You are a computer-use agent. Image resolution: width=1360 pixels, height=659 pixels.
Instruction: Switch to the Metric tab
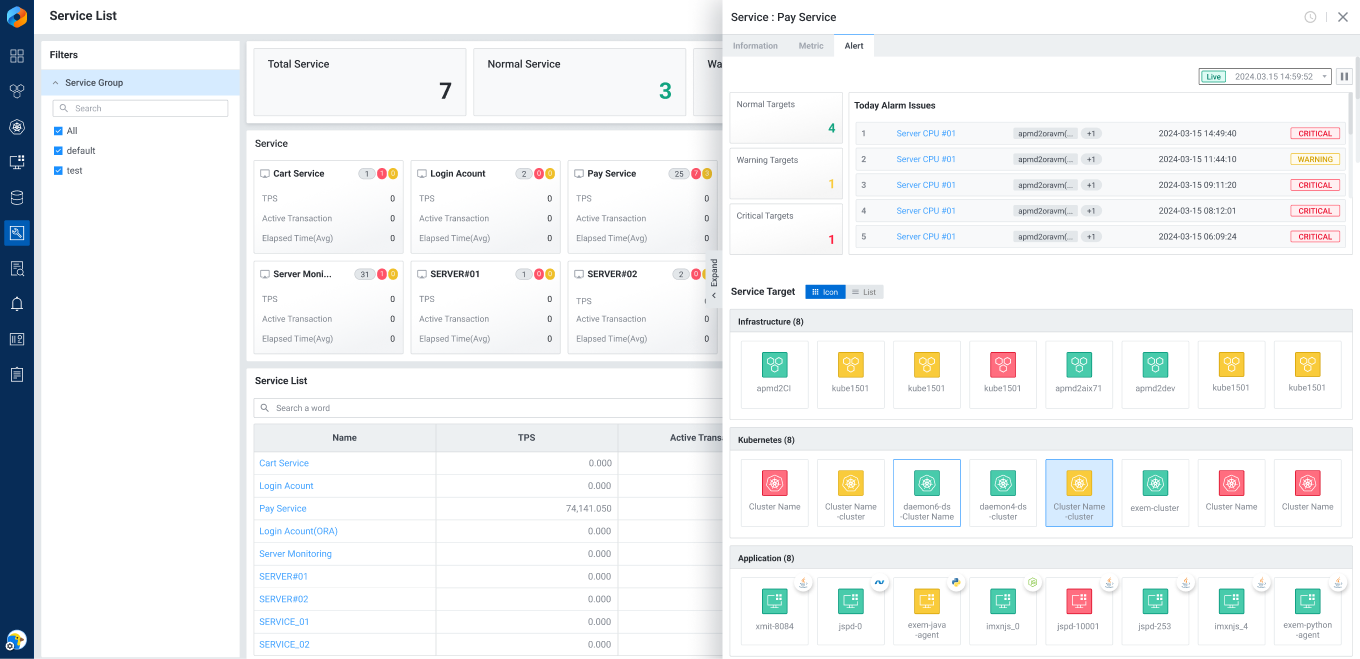coord(811,46)
